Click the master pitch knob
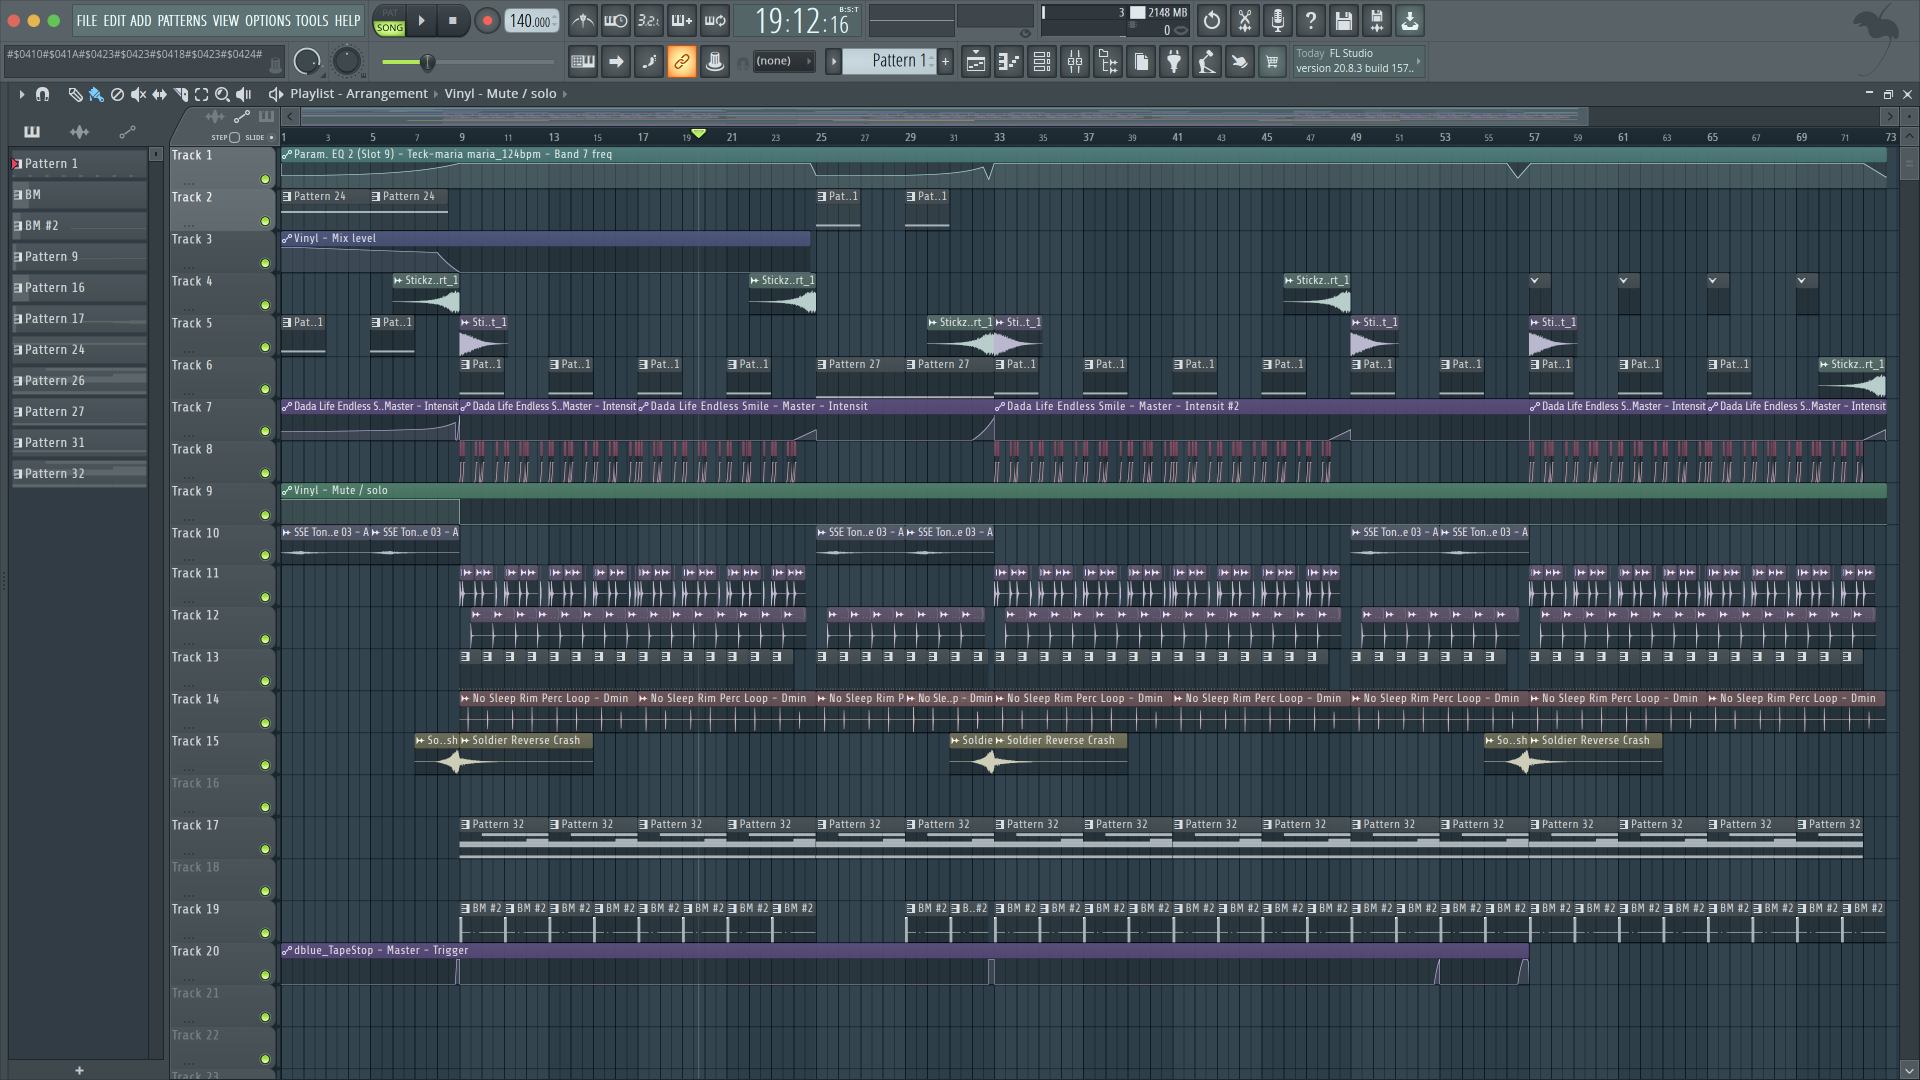1920x1080 pixels. [x=347, y=62]
